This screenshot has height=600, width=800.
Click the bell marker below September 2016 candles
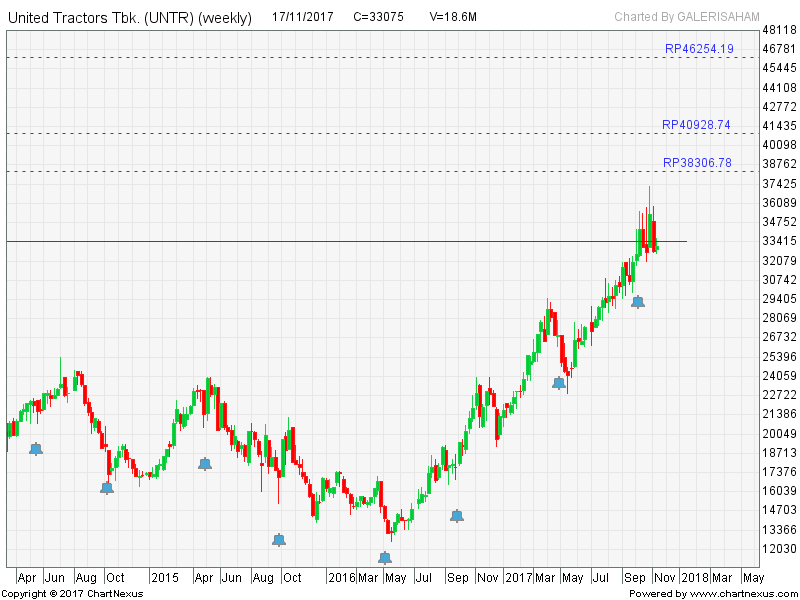(457, 516)
